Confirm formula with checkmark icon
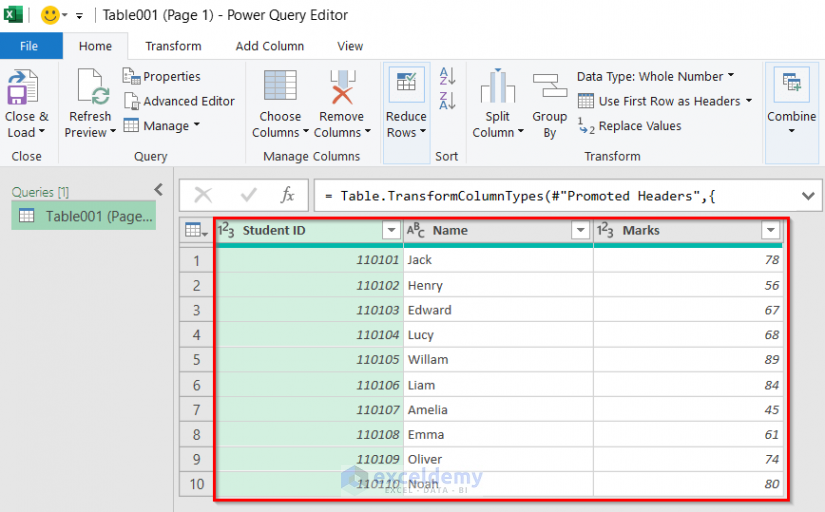The image size is (825, 512). pos(248,196)
